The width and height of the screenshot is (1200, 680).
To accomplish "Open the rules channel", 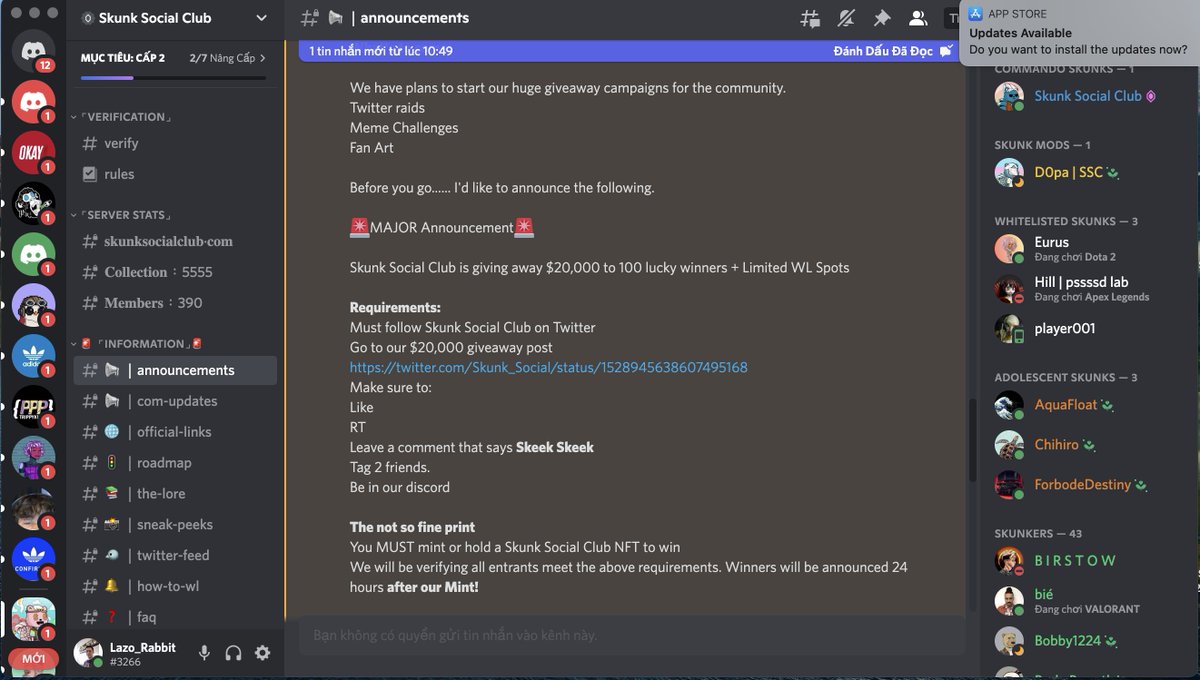I will coord(175,174).
